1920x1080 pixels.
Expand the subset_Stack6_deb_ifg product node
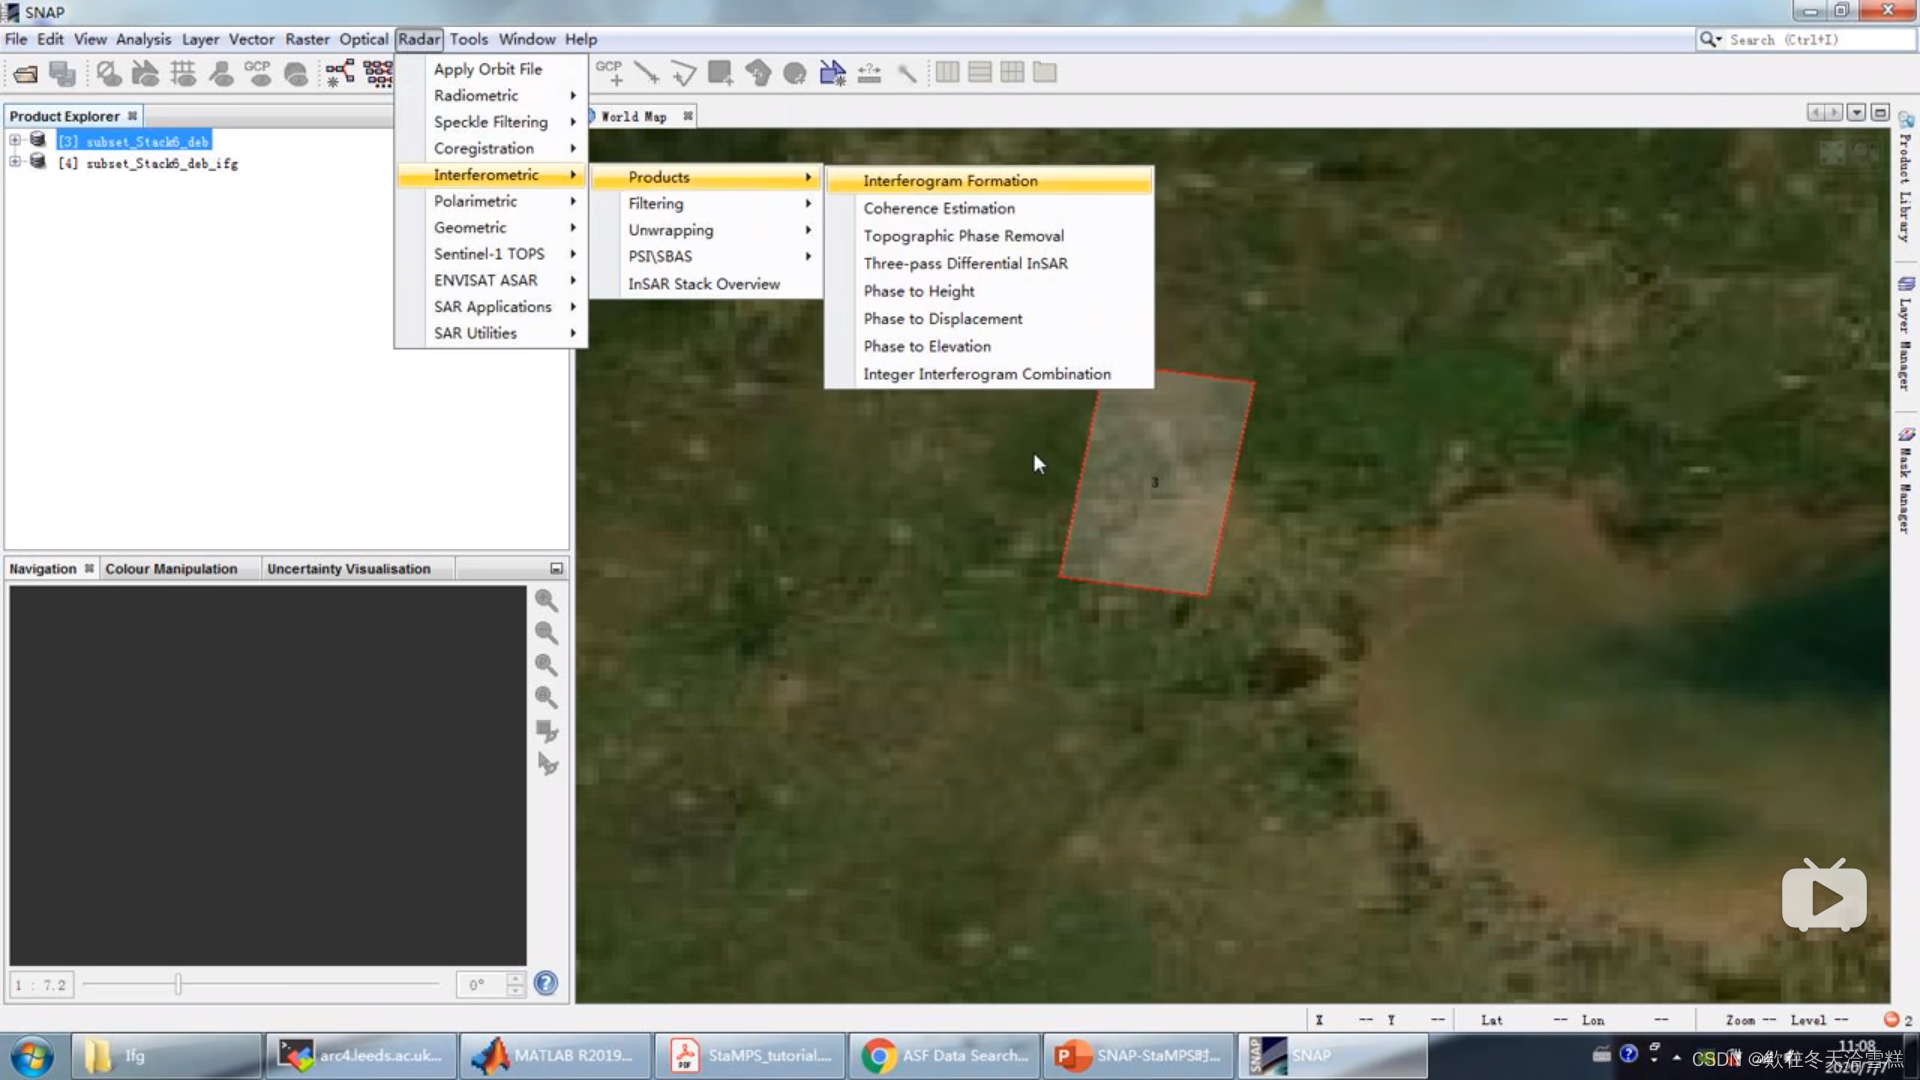(15, 162)
